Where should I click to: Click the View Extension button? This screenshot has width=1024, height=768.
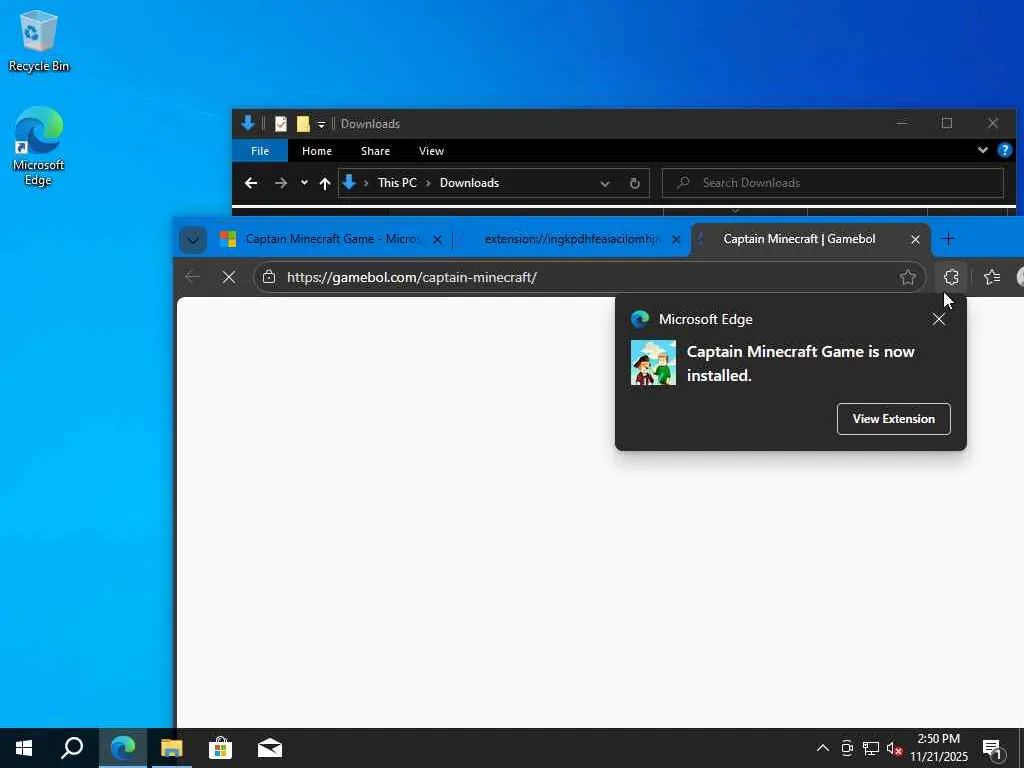click(893, 419)
